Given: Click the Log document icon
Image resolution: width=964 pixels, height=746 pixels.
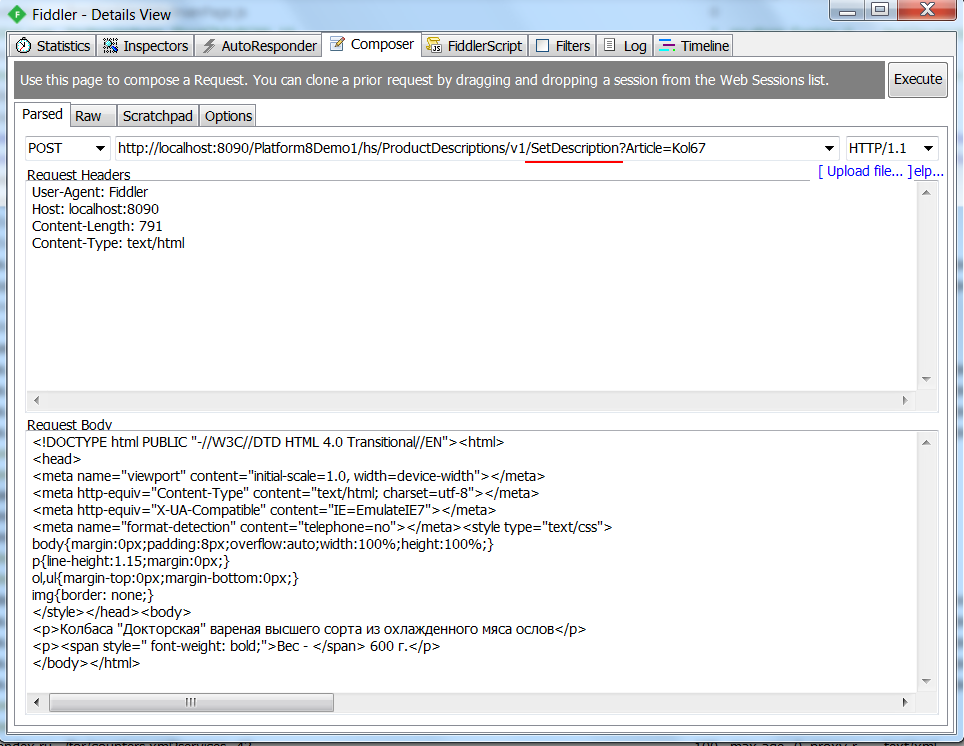Looking at the screenshot, I should click(610, 46).
